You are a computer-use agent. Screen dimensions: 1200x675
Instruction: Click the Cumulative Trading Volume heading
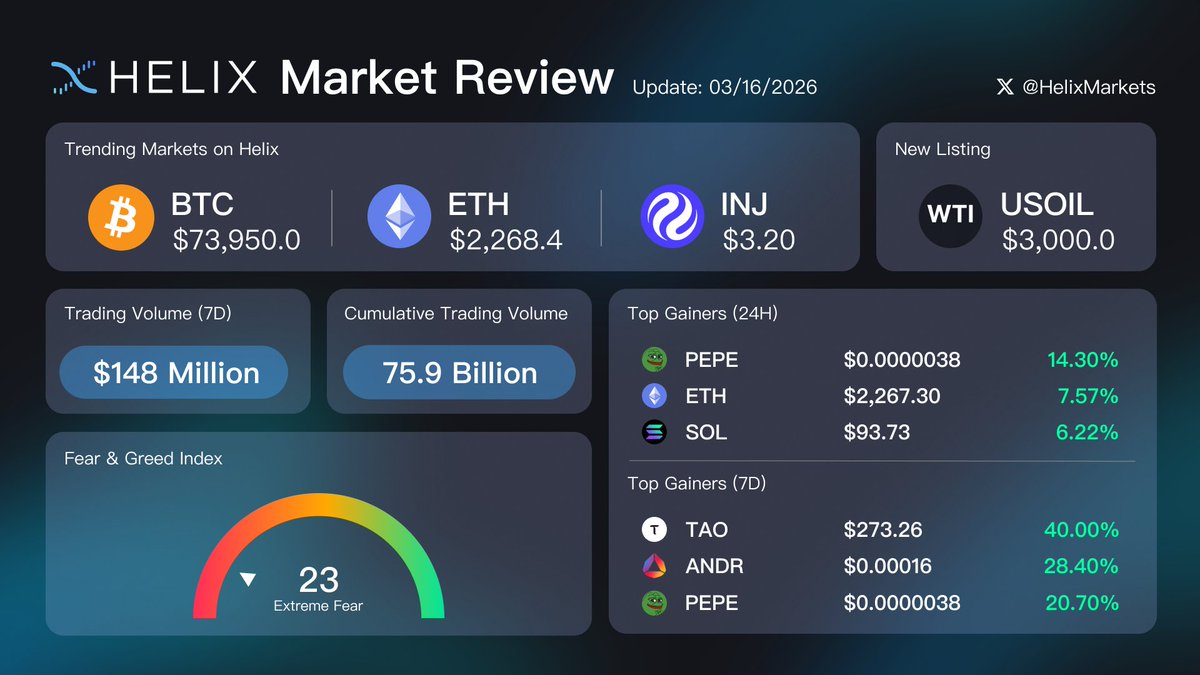(456, 313)
